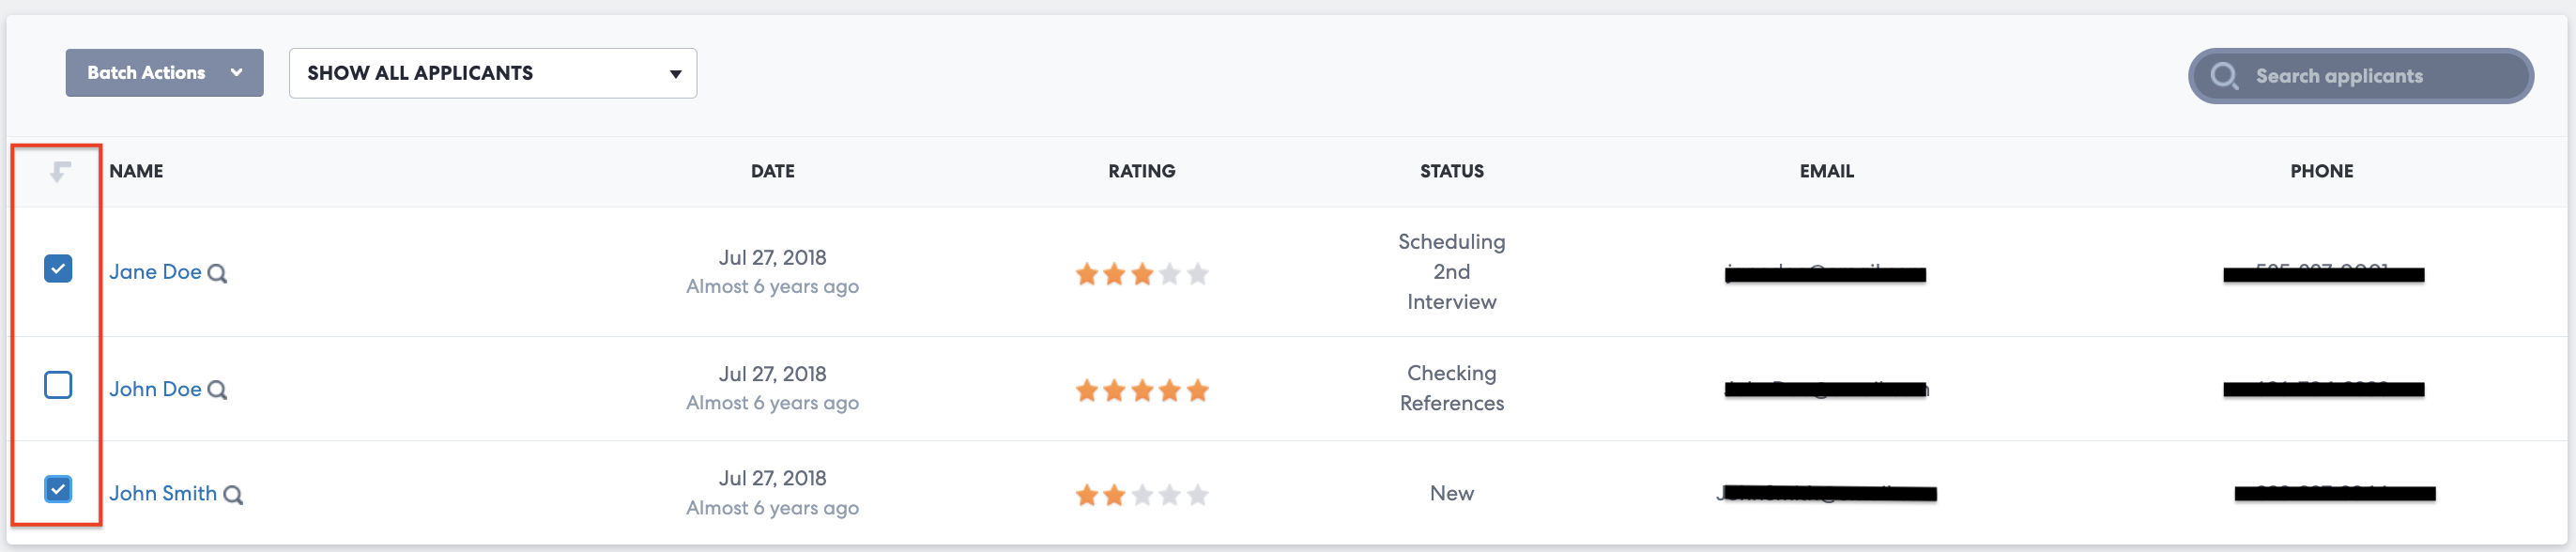The image size is (2576, 552).
Task: Uncheck the John Smith checkbox
Action: tap(58, 489)
